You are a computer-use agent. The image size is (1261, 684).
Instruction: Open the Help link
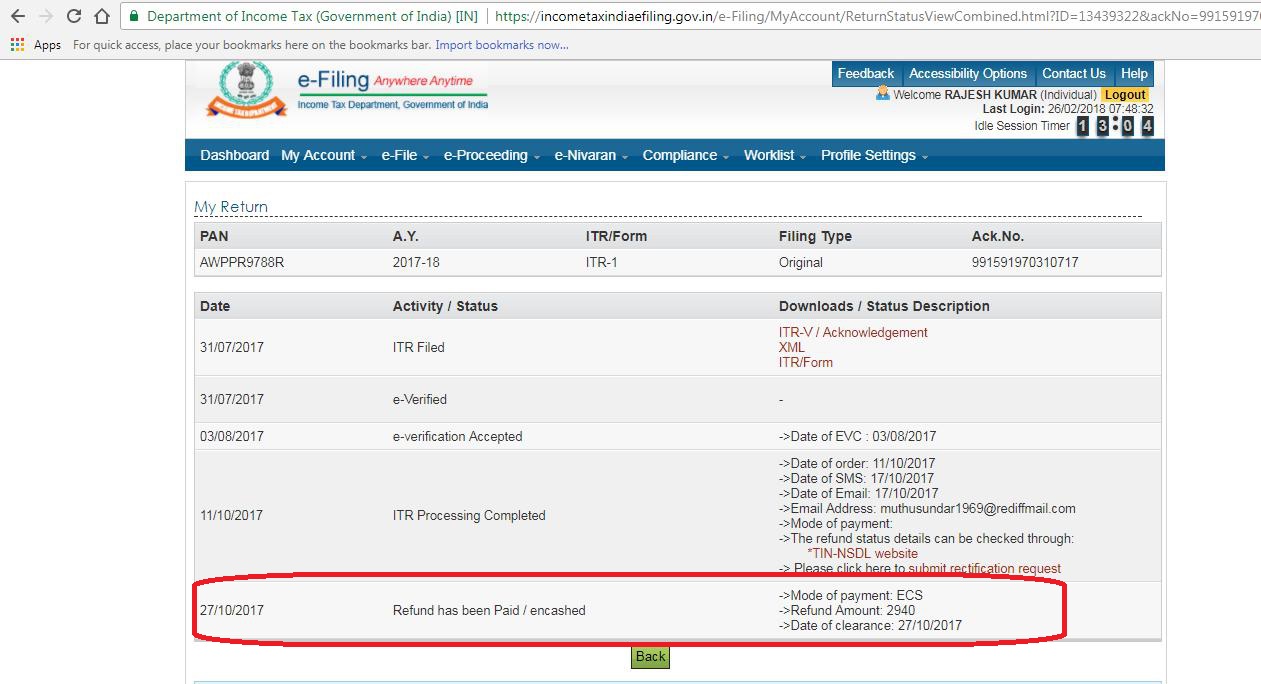click(1134, 74)
